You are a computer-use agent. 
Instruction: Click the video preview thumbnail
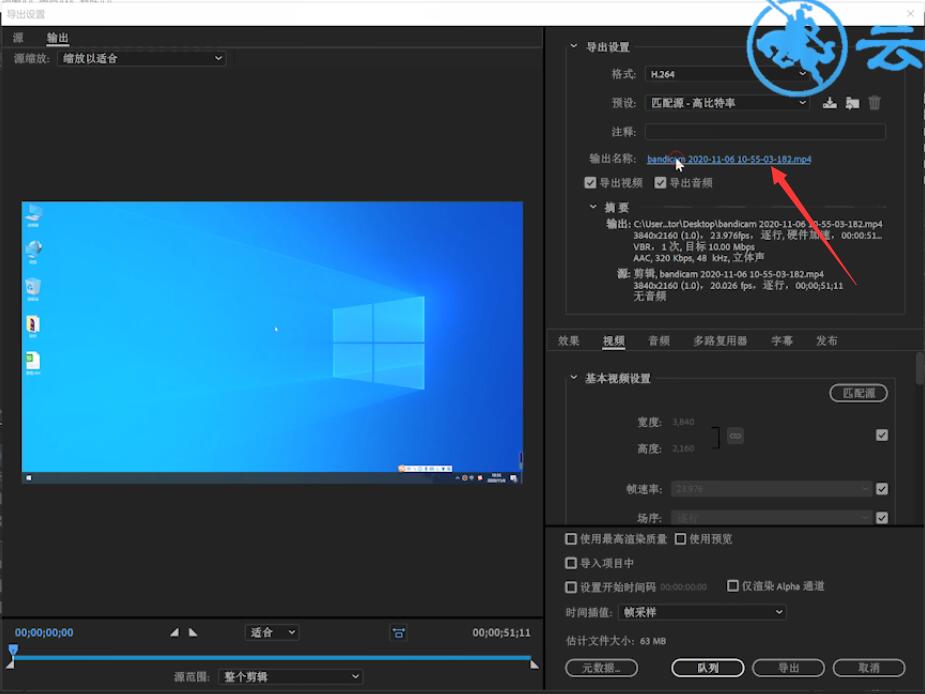[272, 342]
